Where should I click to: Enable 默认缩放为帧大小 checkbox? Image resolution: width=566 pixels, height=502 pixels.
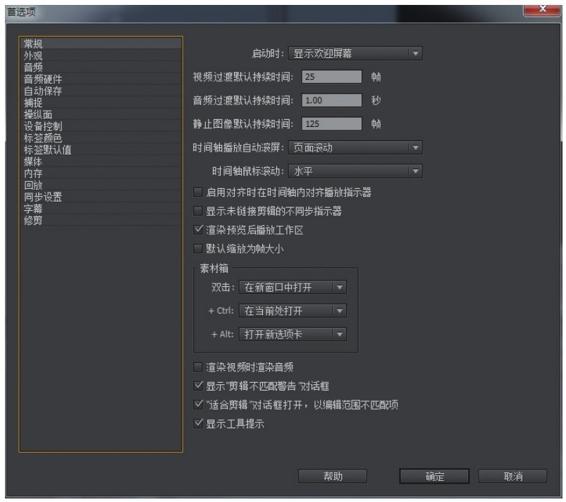pyautogui.click(x=198, y=248)
